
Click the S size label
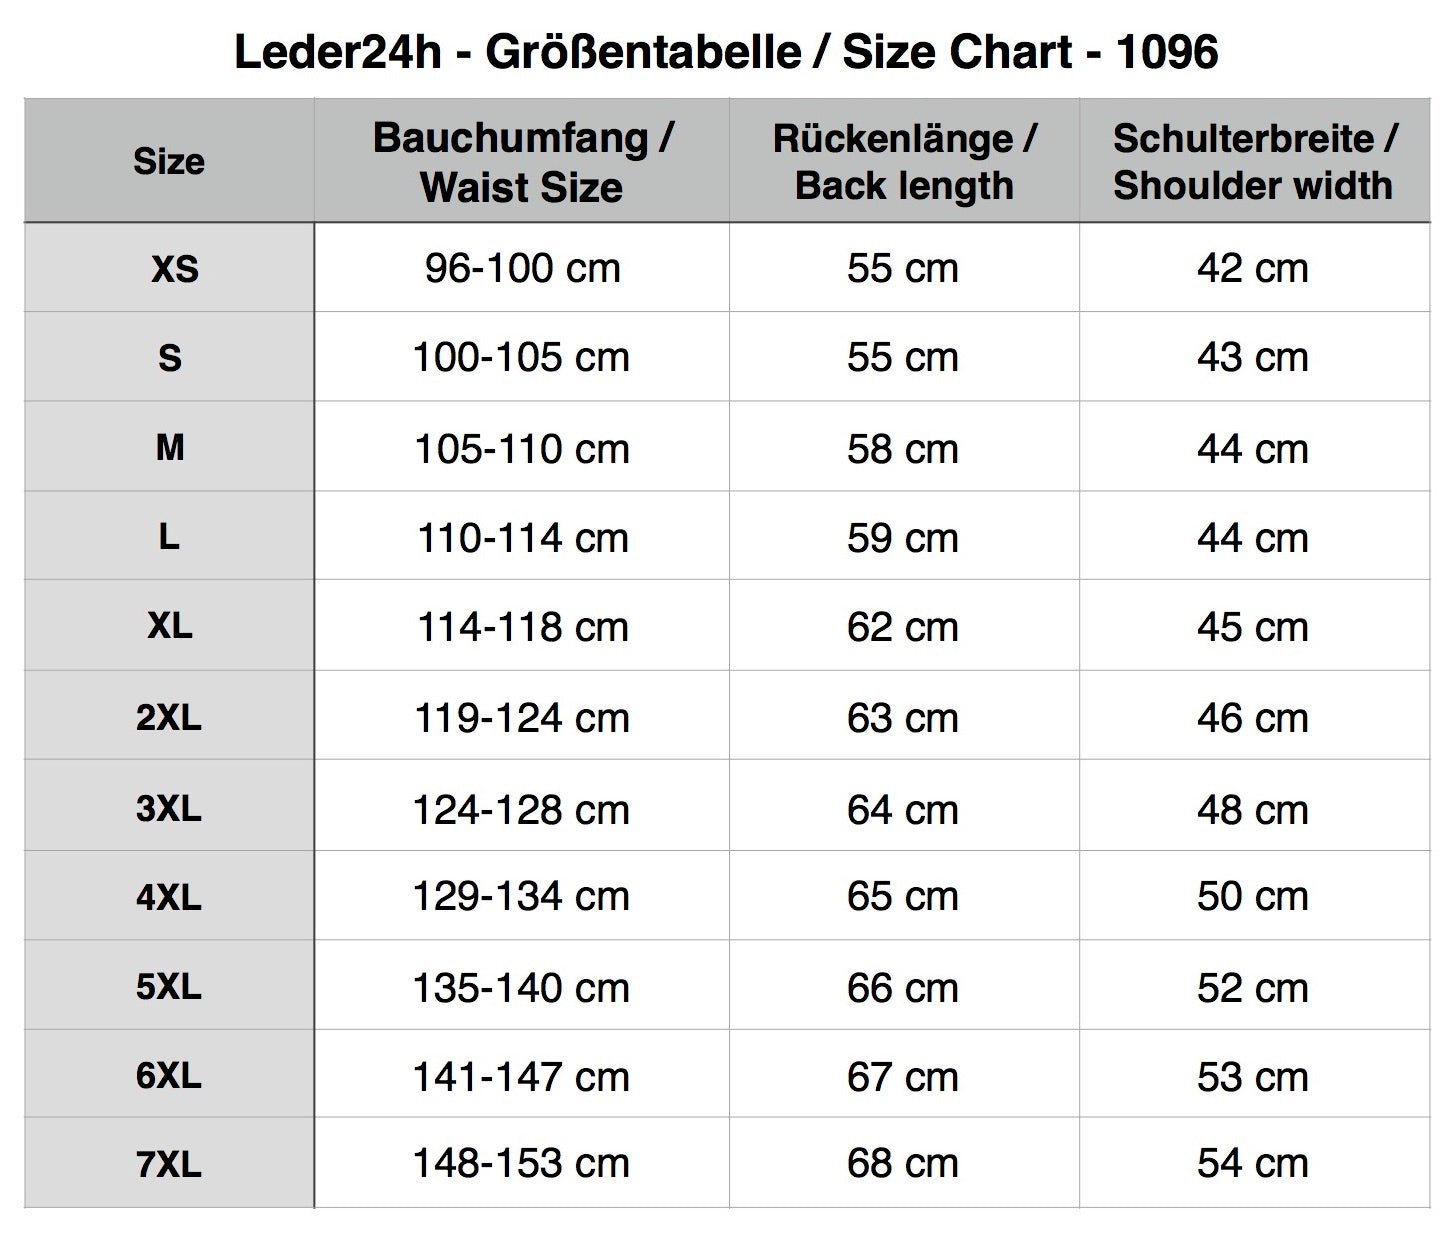click(170, 358)
